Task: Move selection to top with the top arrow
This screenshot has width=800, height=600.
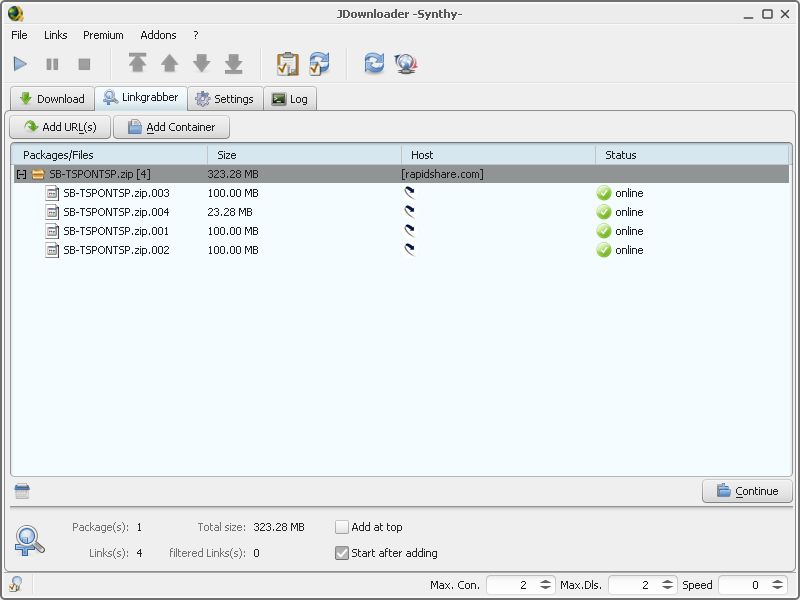Action: (x=137, y=63)
